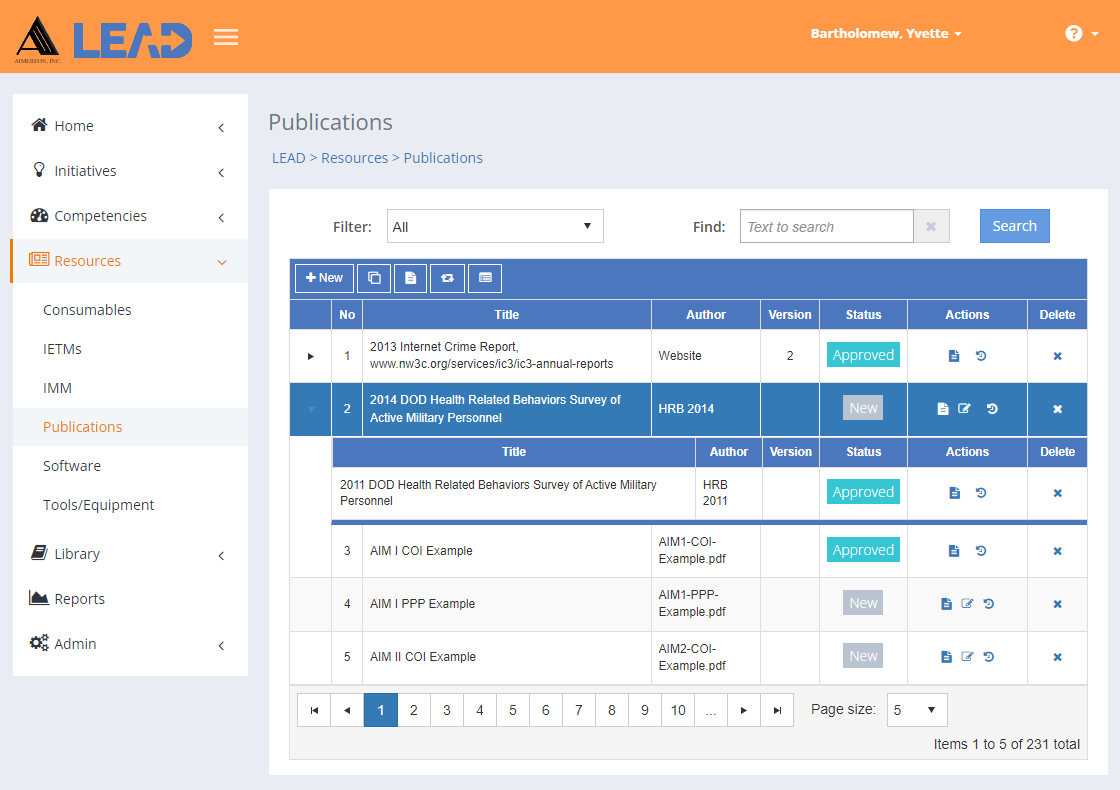This screenshot has height=790, width=1120.
Task: Click the document icon for AIM II COI Example
Action: coord(946,657)
